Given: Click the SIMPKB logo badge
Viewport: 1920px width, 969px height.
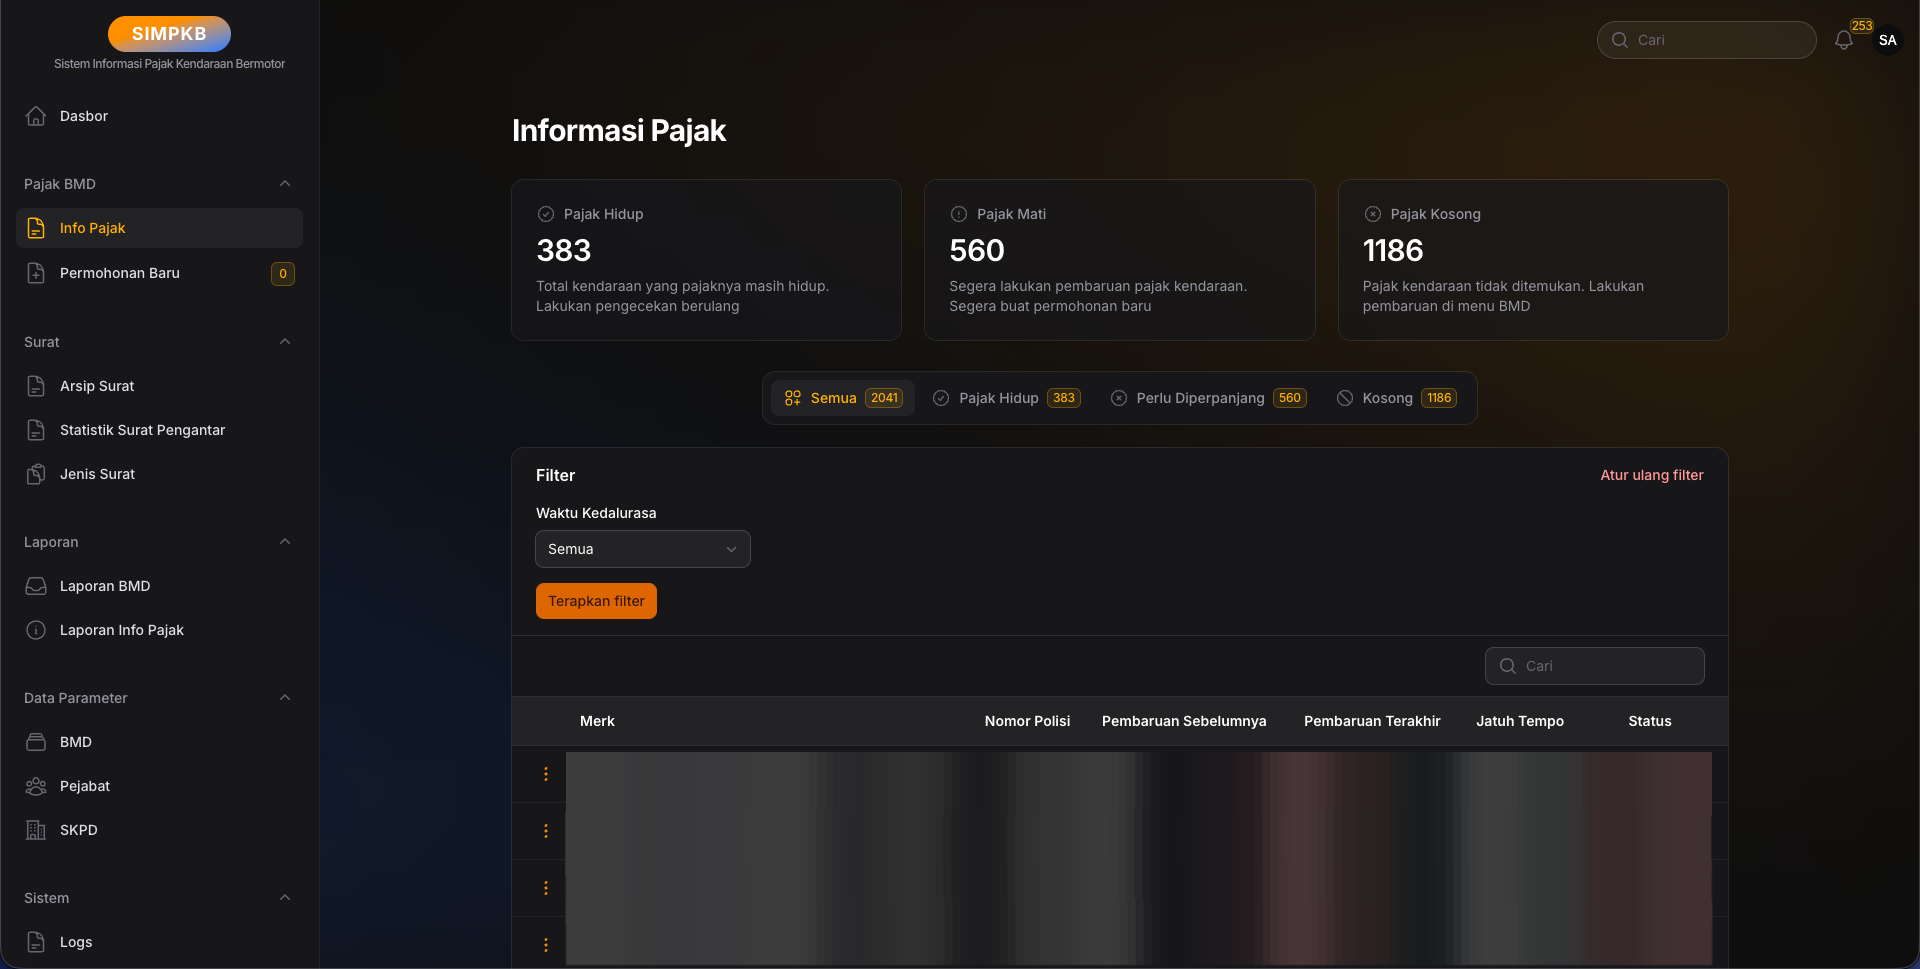Looking at the screenshot, I should click(169, 34).
